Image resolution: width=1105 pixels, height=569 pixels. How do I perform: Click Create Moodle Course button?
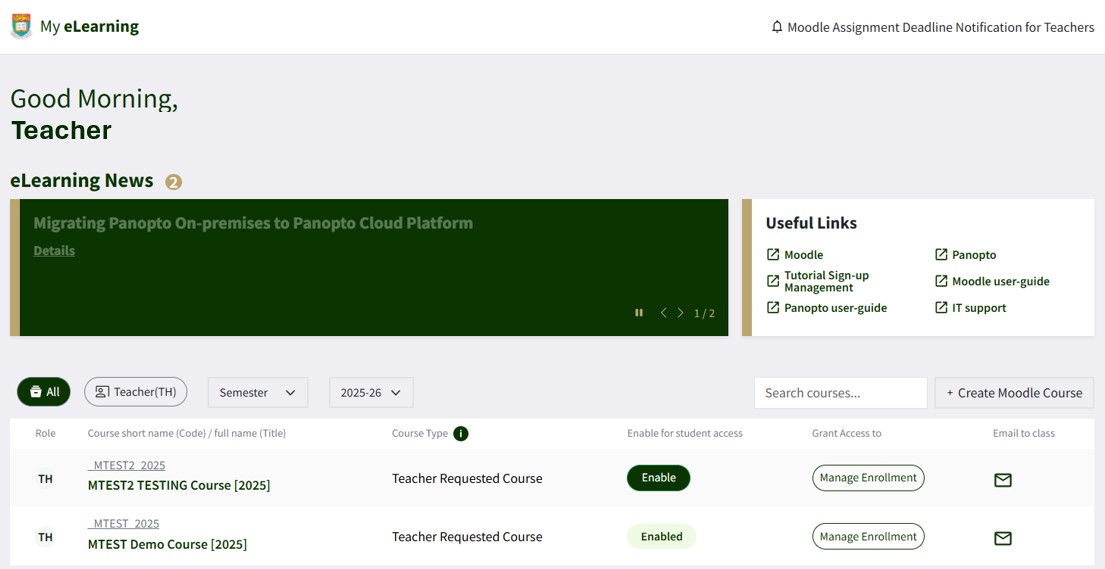click(x=1014, y=393)
